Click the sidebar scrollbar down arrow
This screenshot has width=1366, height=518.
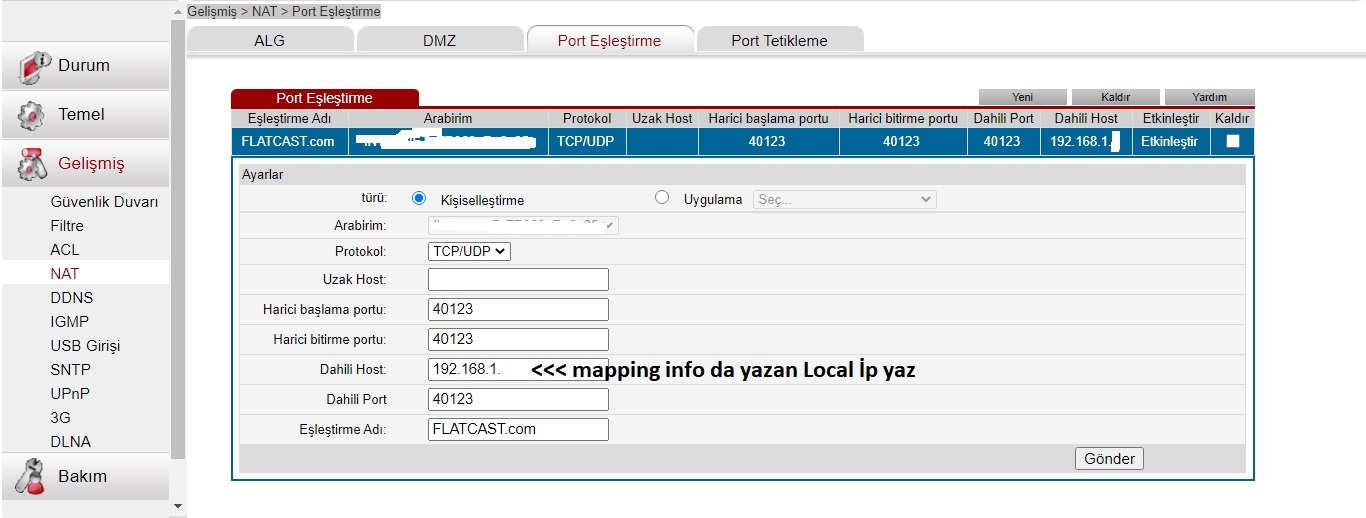[178, 507]
